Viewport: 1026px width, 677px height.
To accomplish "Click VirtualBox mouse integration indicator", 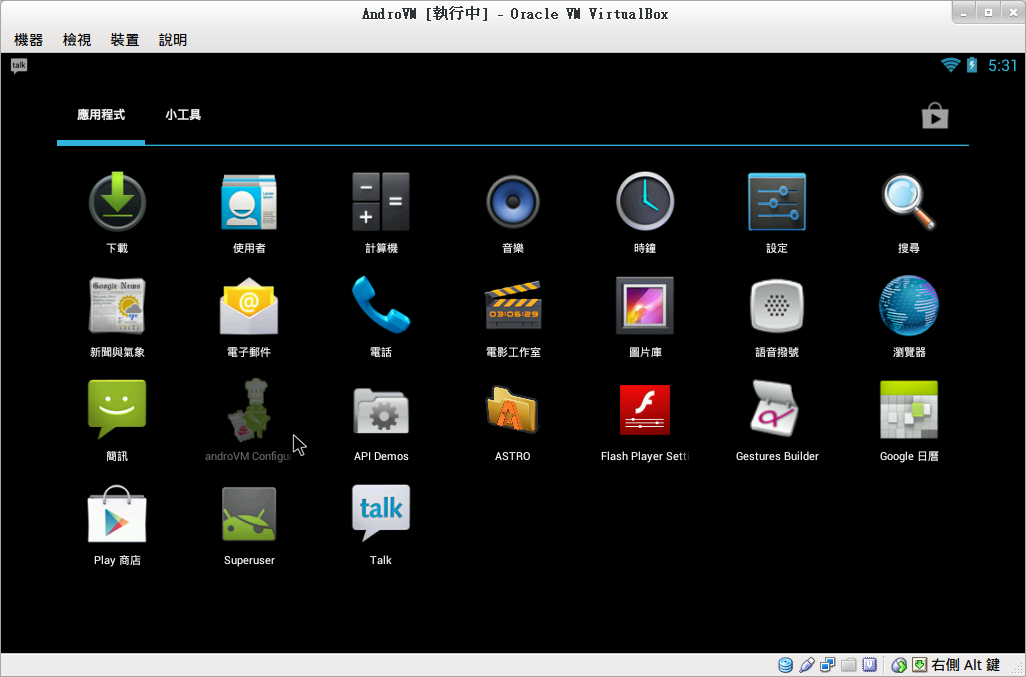I will 899,665.
